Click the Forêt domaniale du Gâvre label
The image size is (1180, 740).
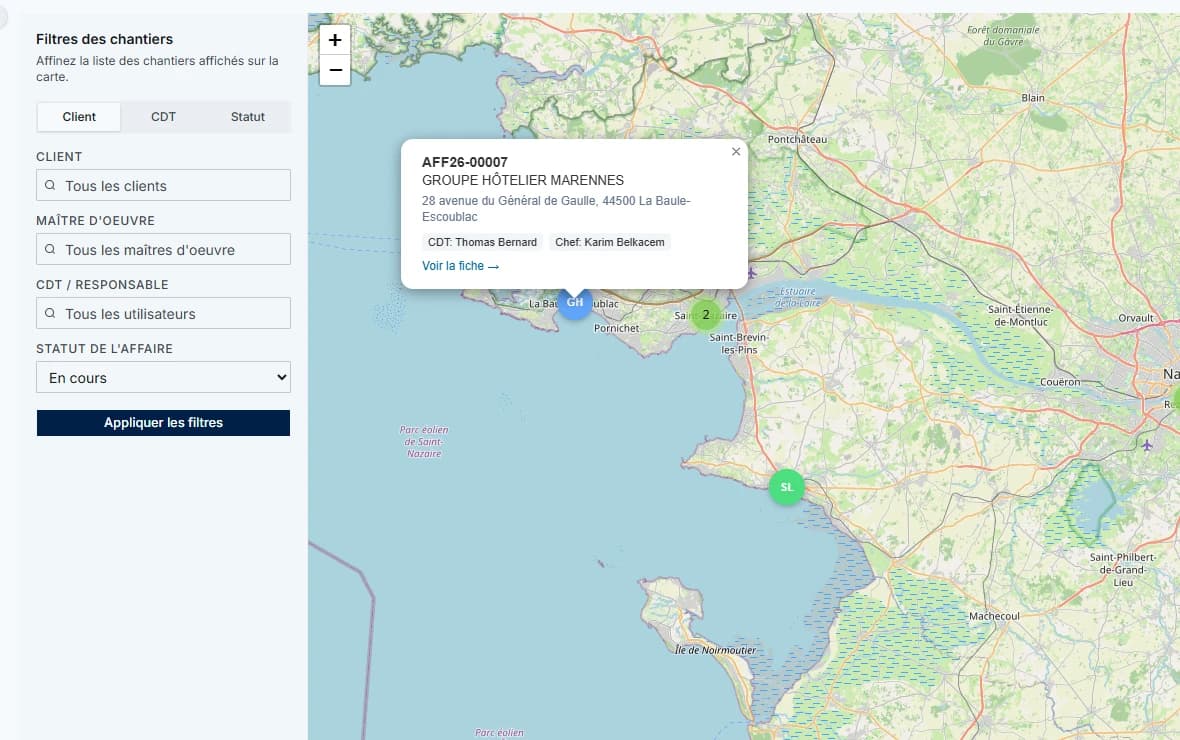1003,35
